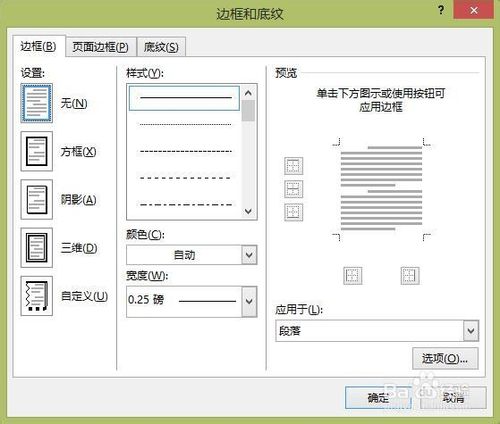Click the 方框(X) label text
Image resolution: width=500 pixels, height=424 pixels.
click(x=78, y=152)
